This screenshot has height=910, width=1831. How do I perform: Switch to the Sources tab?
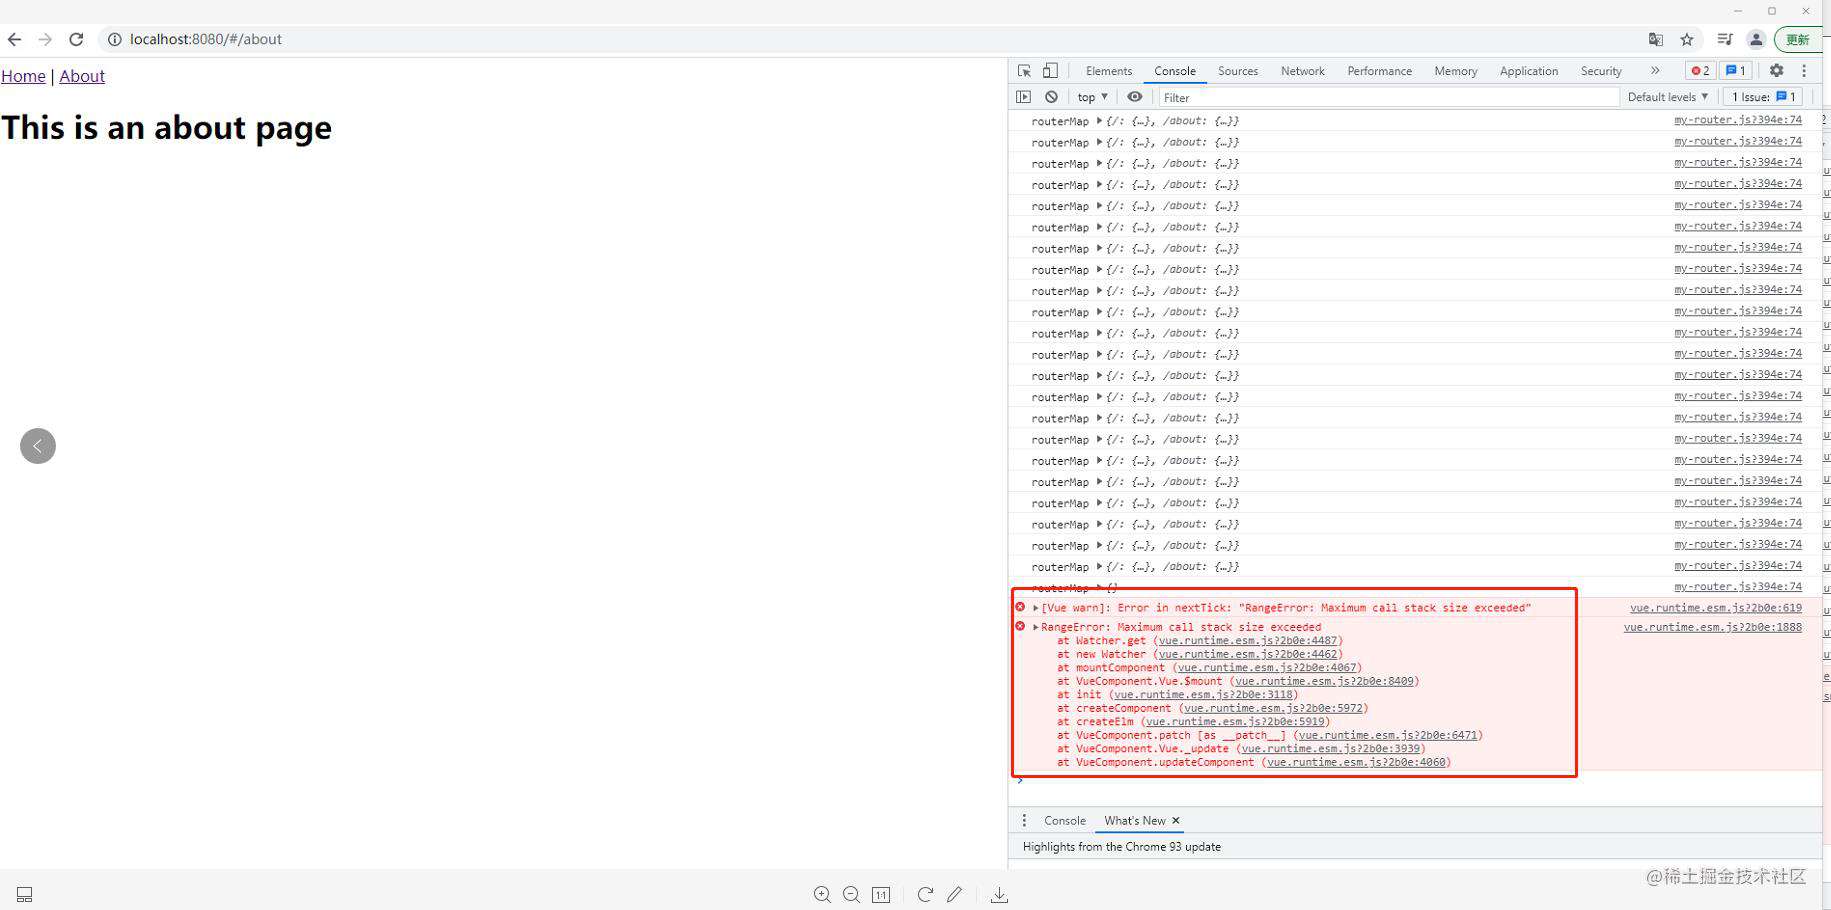coord(1238,71)
